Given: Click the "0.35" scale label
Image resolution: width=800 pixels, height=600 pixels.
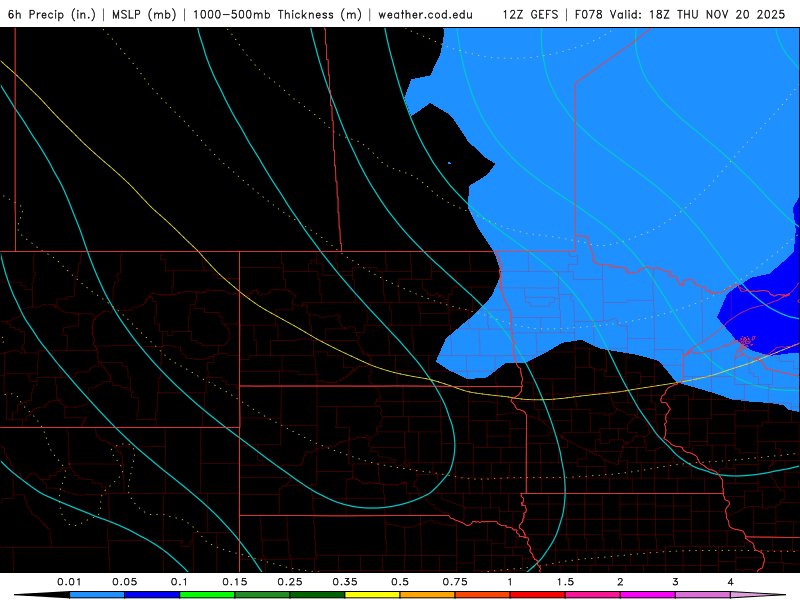Looking at the screenshot, I should click(x=345, y=582).
